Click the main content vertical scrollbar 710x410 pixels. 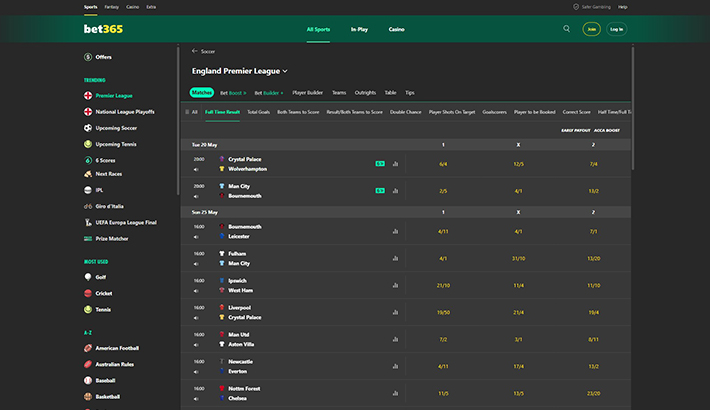633,108
